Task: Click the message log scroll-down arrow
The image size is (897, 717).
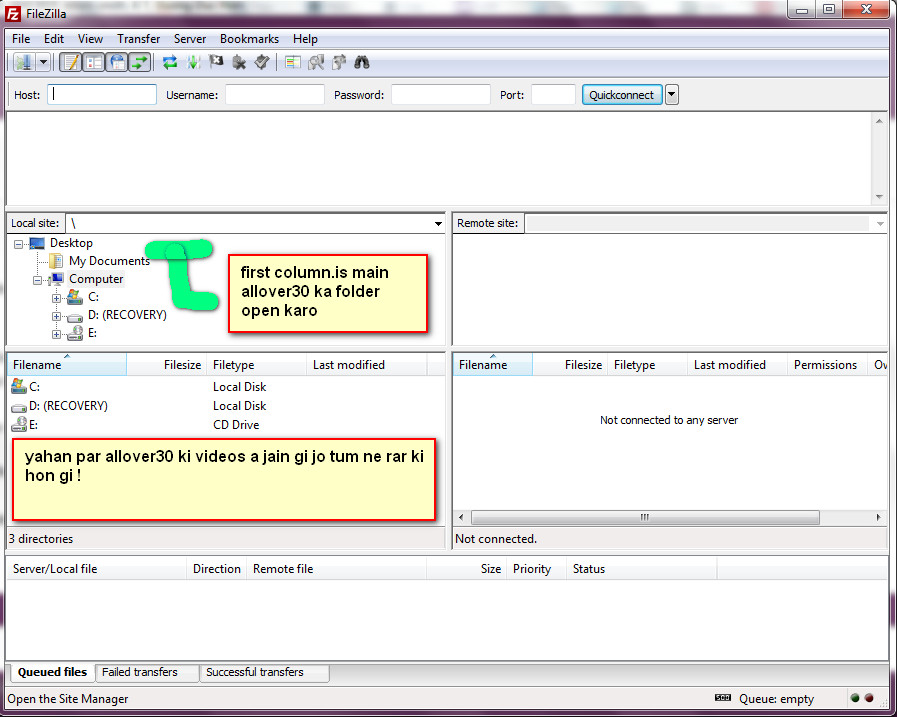Action: [879, 197]
